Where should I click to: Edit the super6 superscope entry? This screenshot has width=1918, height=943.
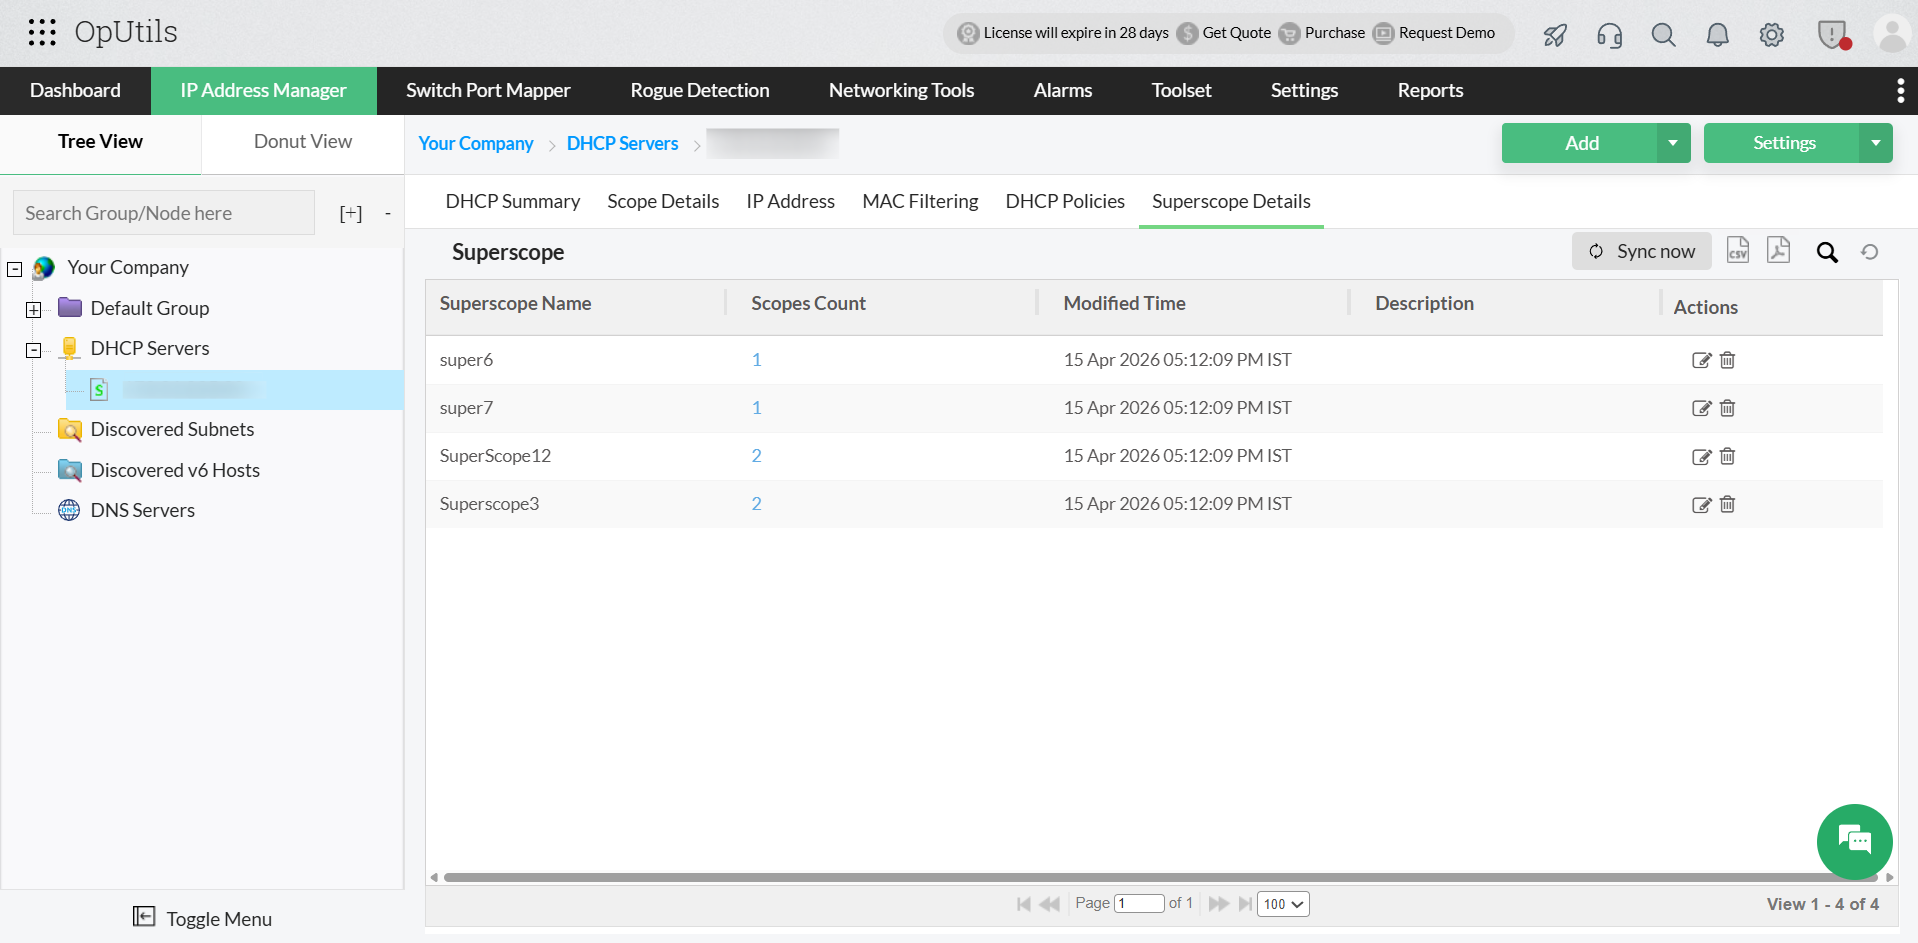click(x=1701, y=360)
